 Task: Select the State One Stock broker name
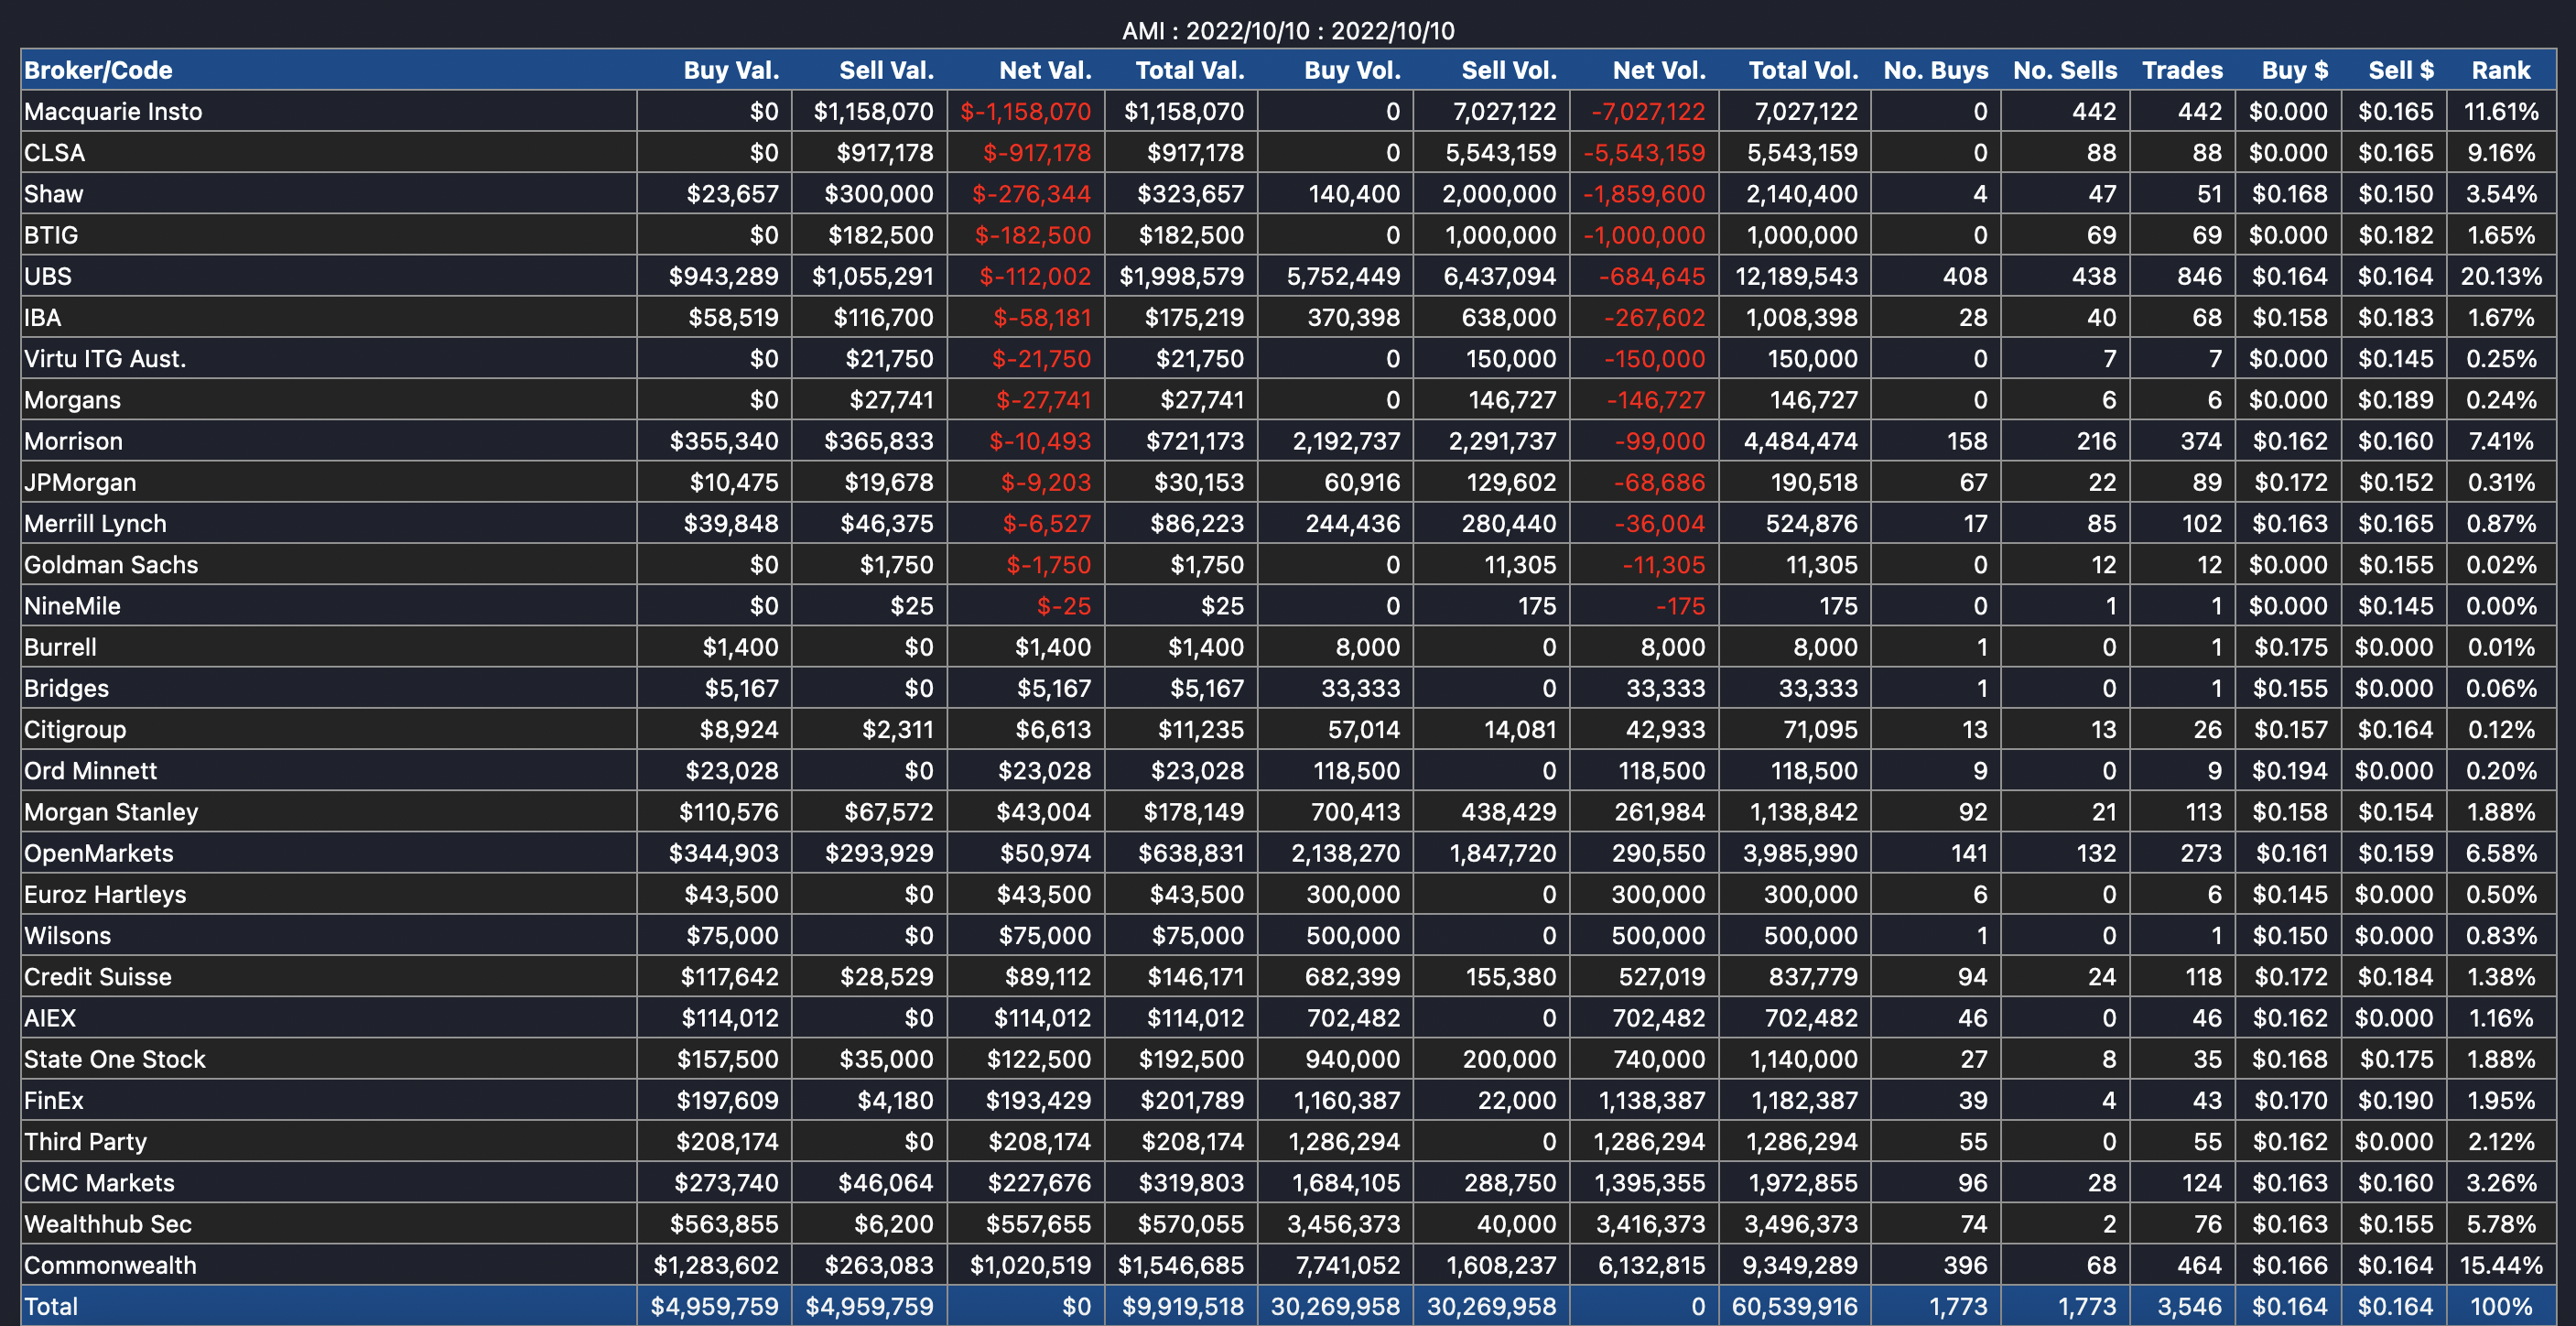click(114, 1059)
